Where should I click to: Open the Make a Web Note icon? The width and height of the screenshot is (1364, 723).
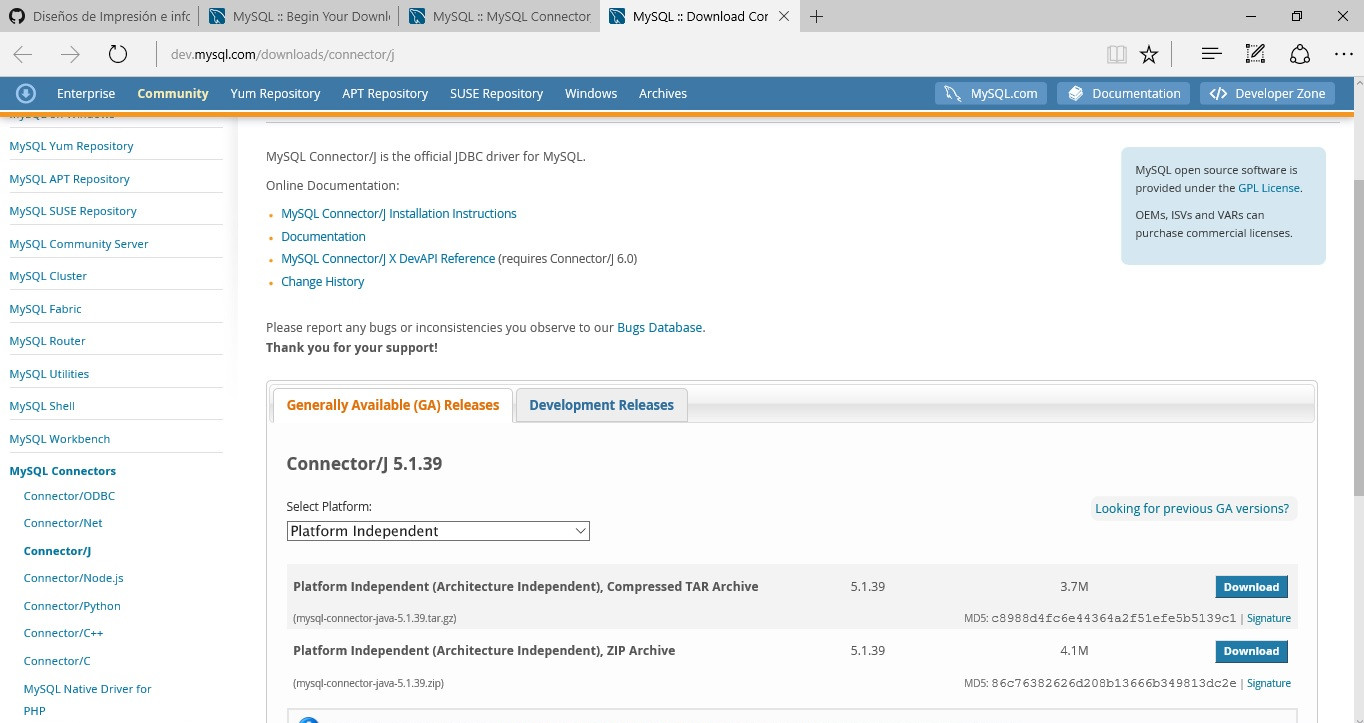[x=1255, y=54]
